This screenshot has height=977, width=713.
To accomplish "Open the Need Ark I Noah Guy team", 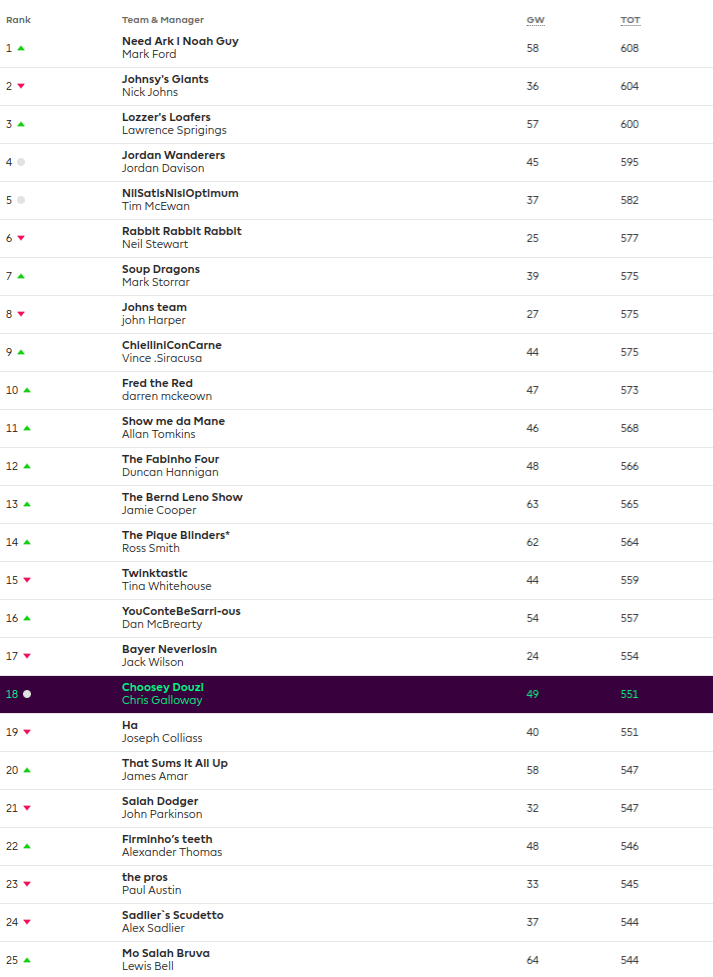I will (180, 41).
